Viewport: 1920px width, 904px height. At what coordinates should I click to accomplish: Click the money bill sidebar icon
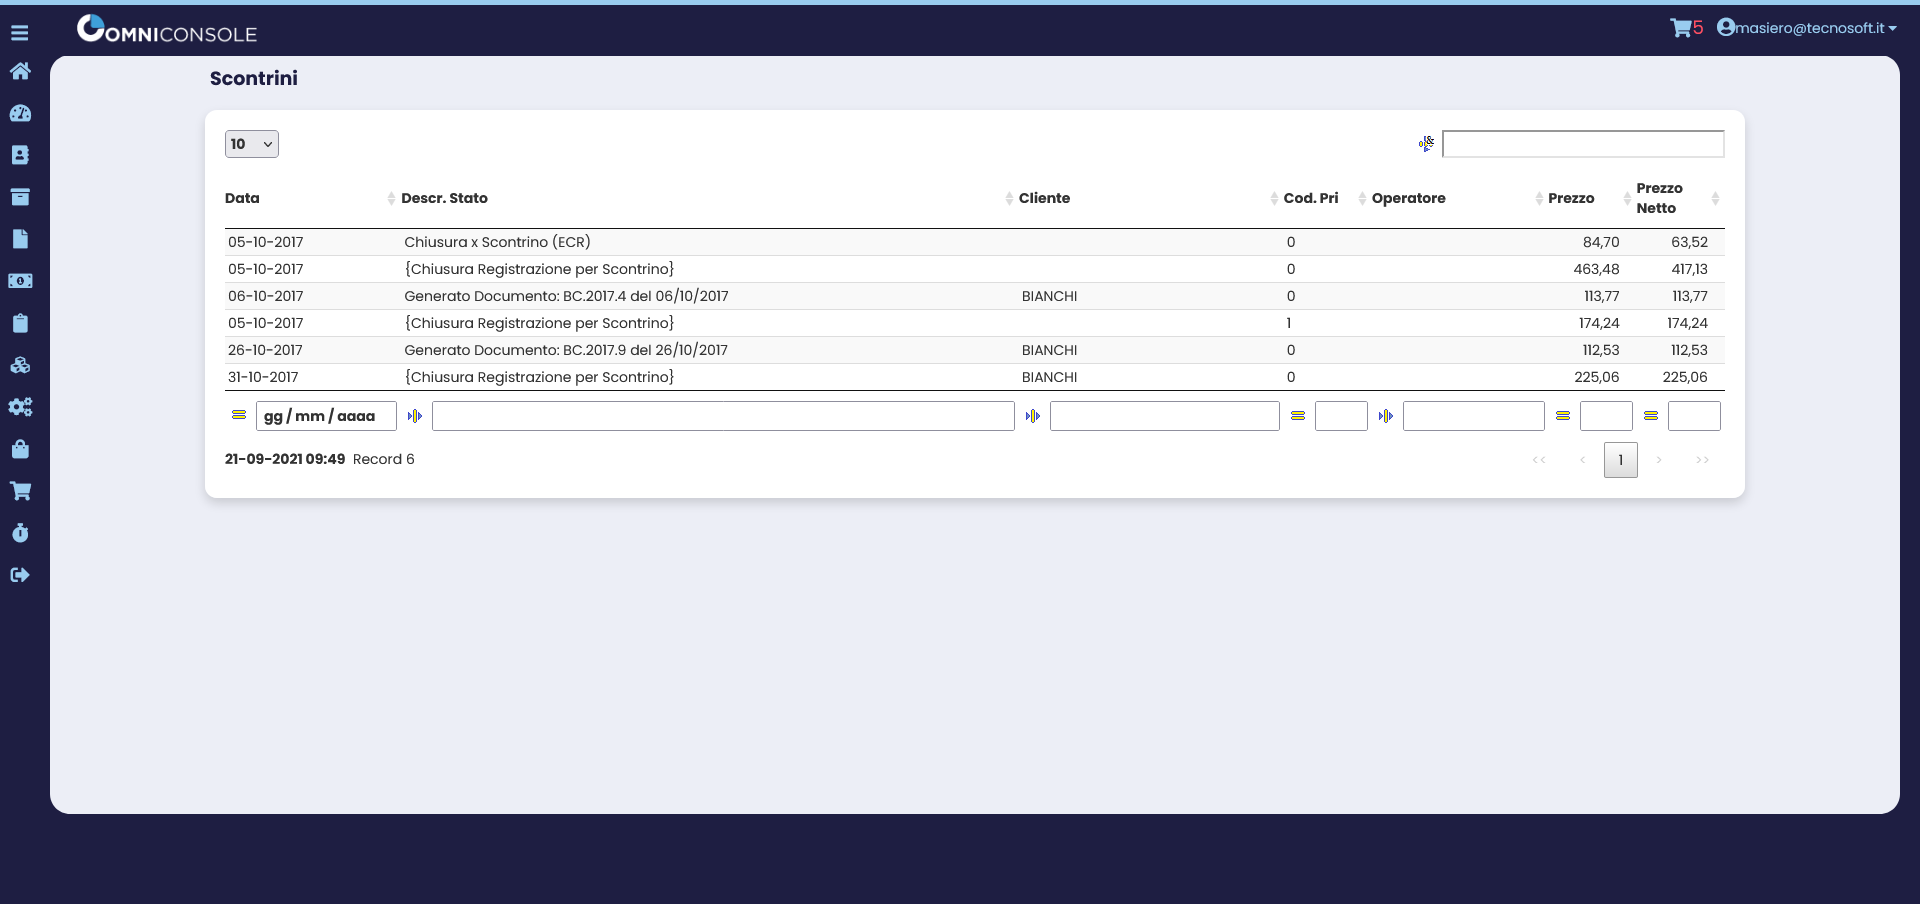(20, 281)
